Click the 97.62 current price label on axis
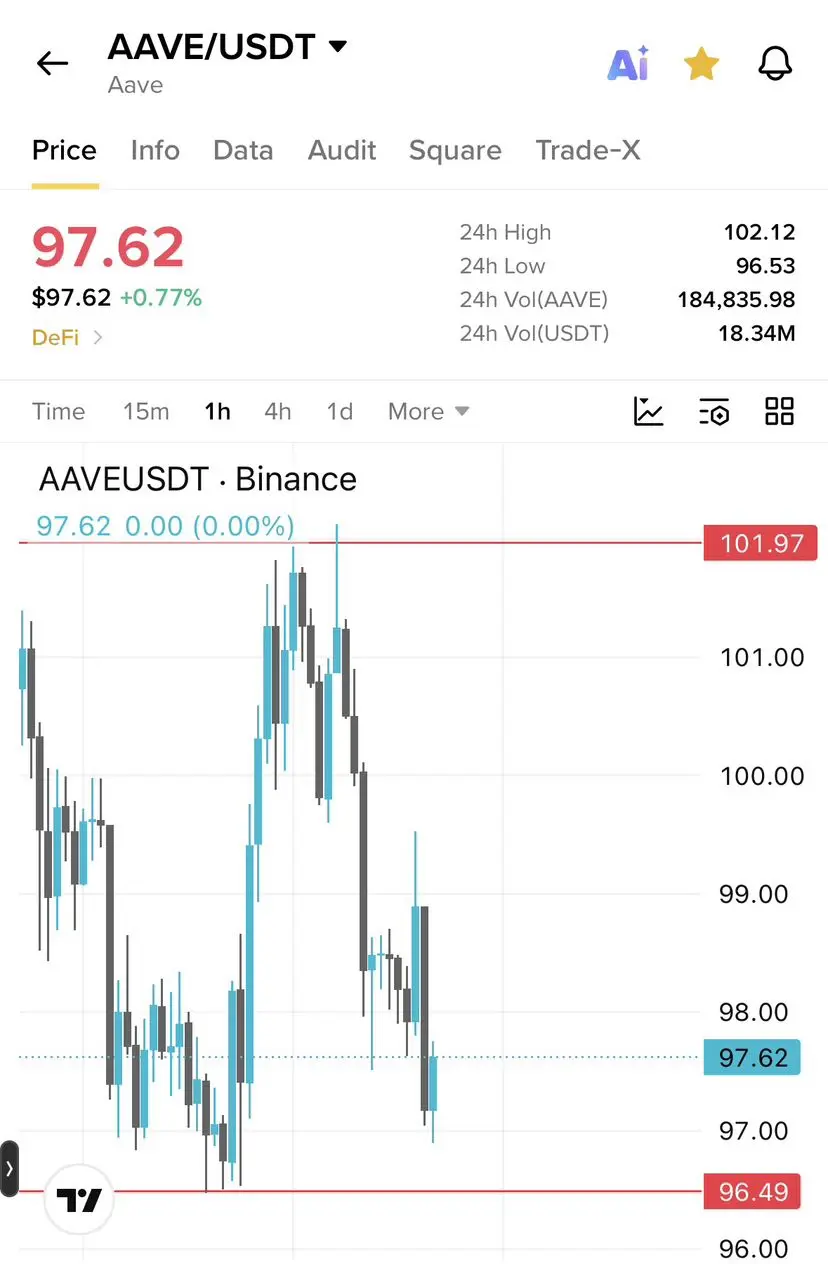Screen dimensions: 828x1264 [752, 1057]
